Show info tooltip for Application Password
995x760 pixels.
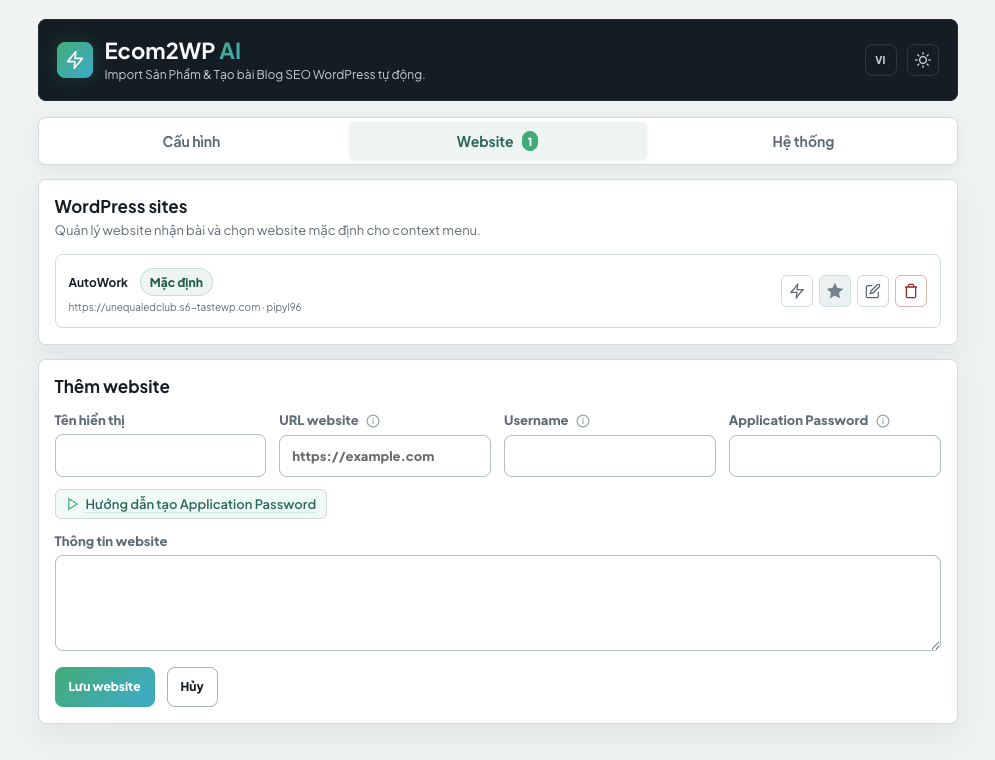tap(883, 421)
